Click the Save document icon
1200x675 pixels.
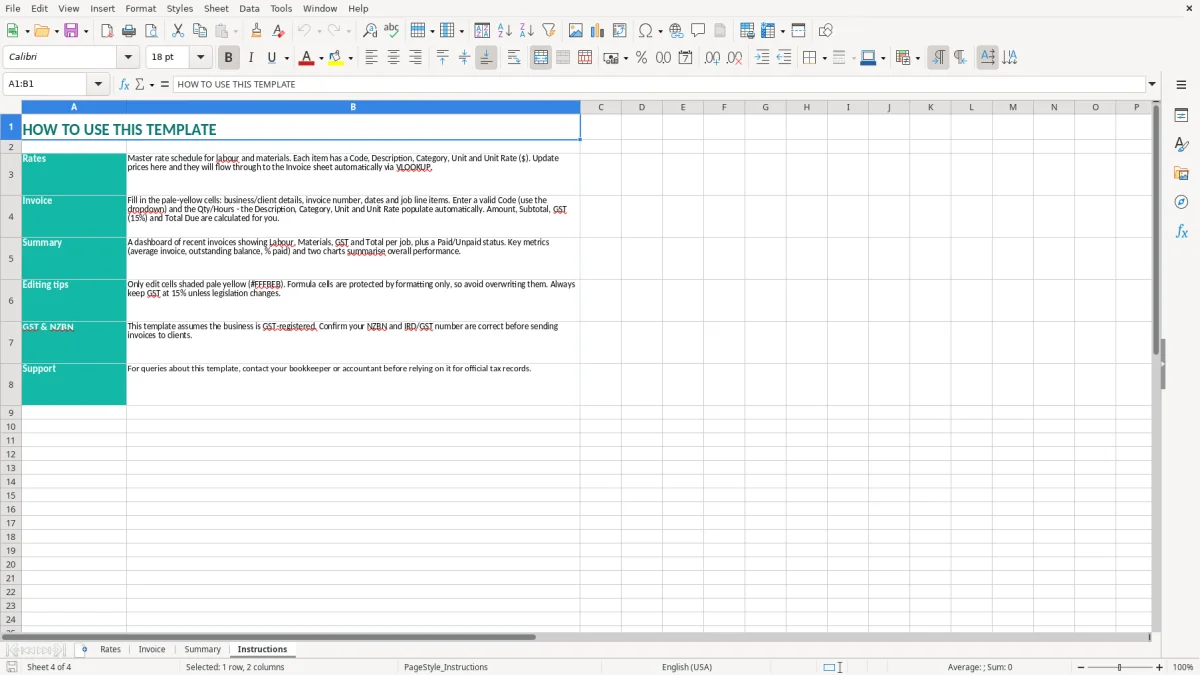pyautogui.click(x=71, y=31)
